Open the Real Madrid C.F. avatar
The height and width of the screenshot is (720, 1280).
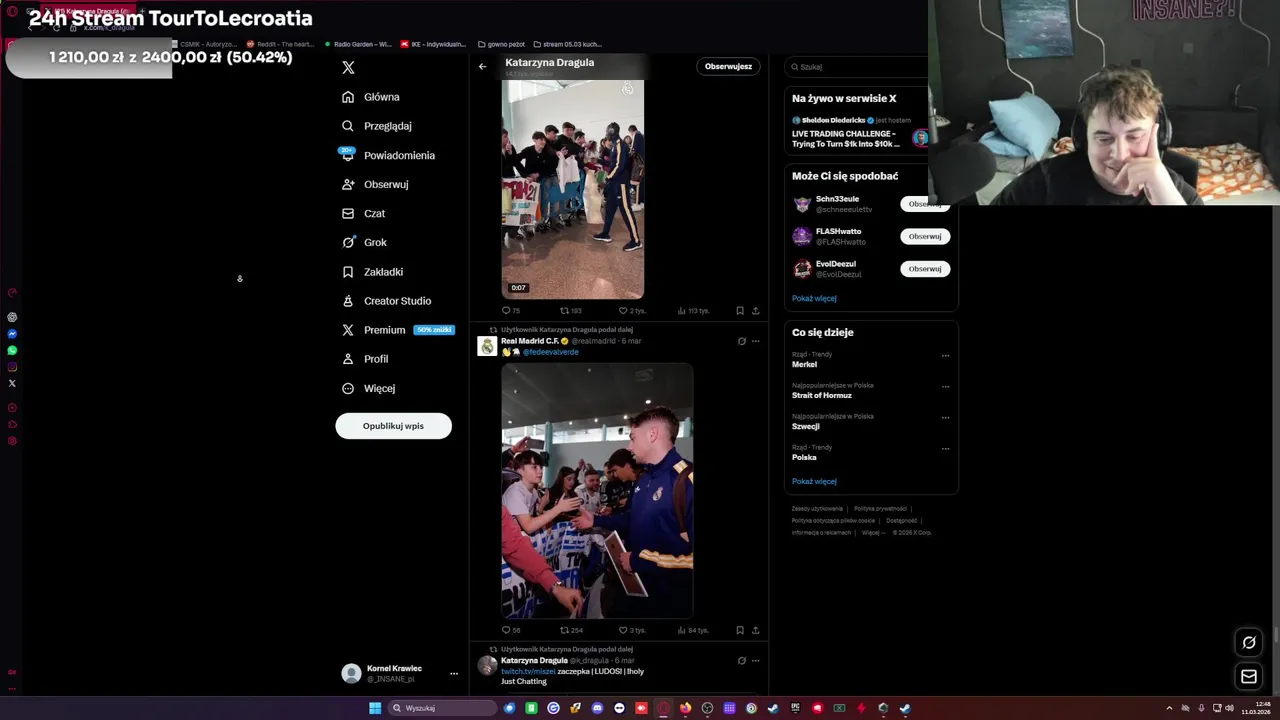click(x=487, y=347)
